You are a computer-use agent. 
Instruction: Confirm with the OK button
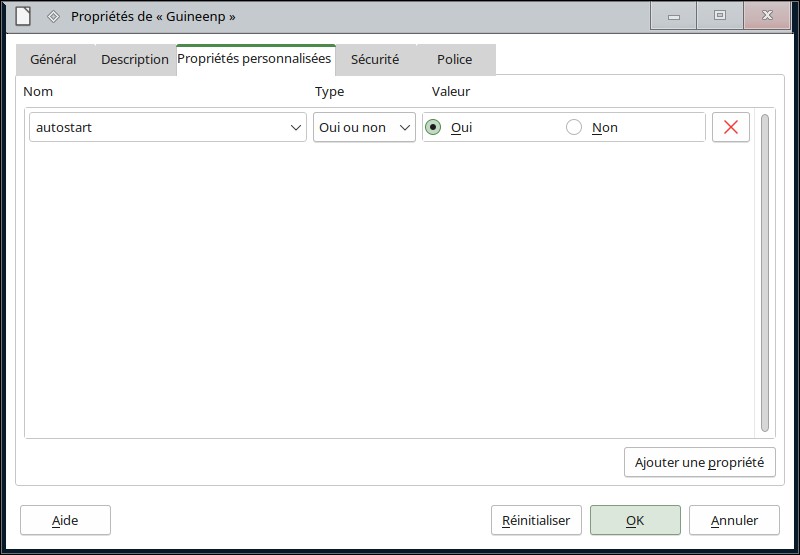click(635, 520)
